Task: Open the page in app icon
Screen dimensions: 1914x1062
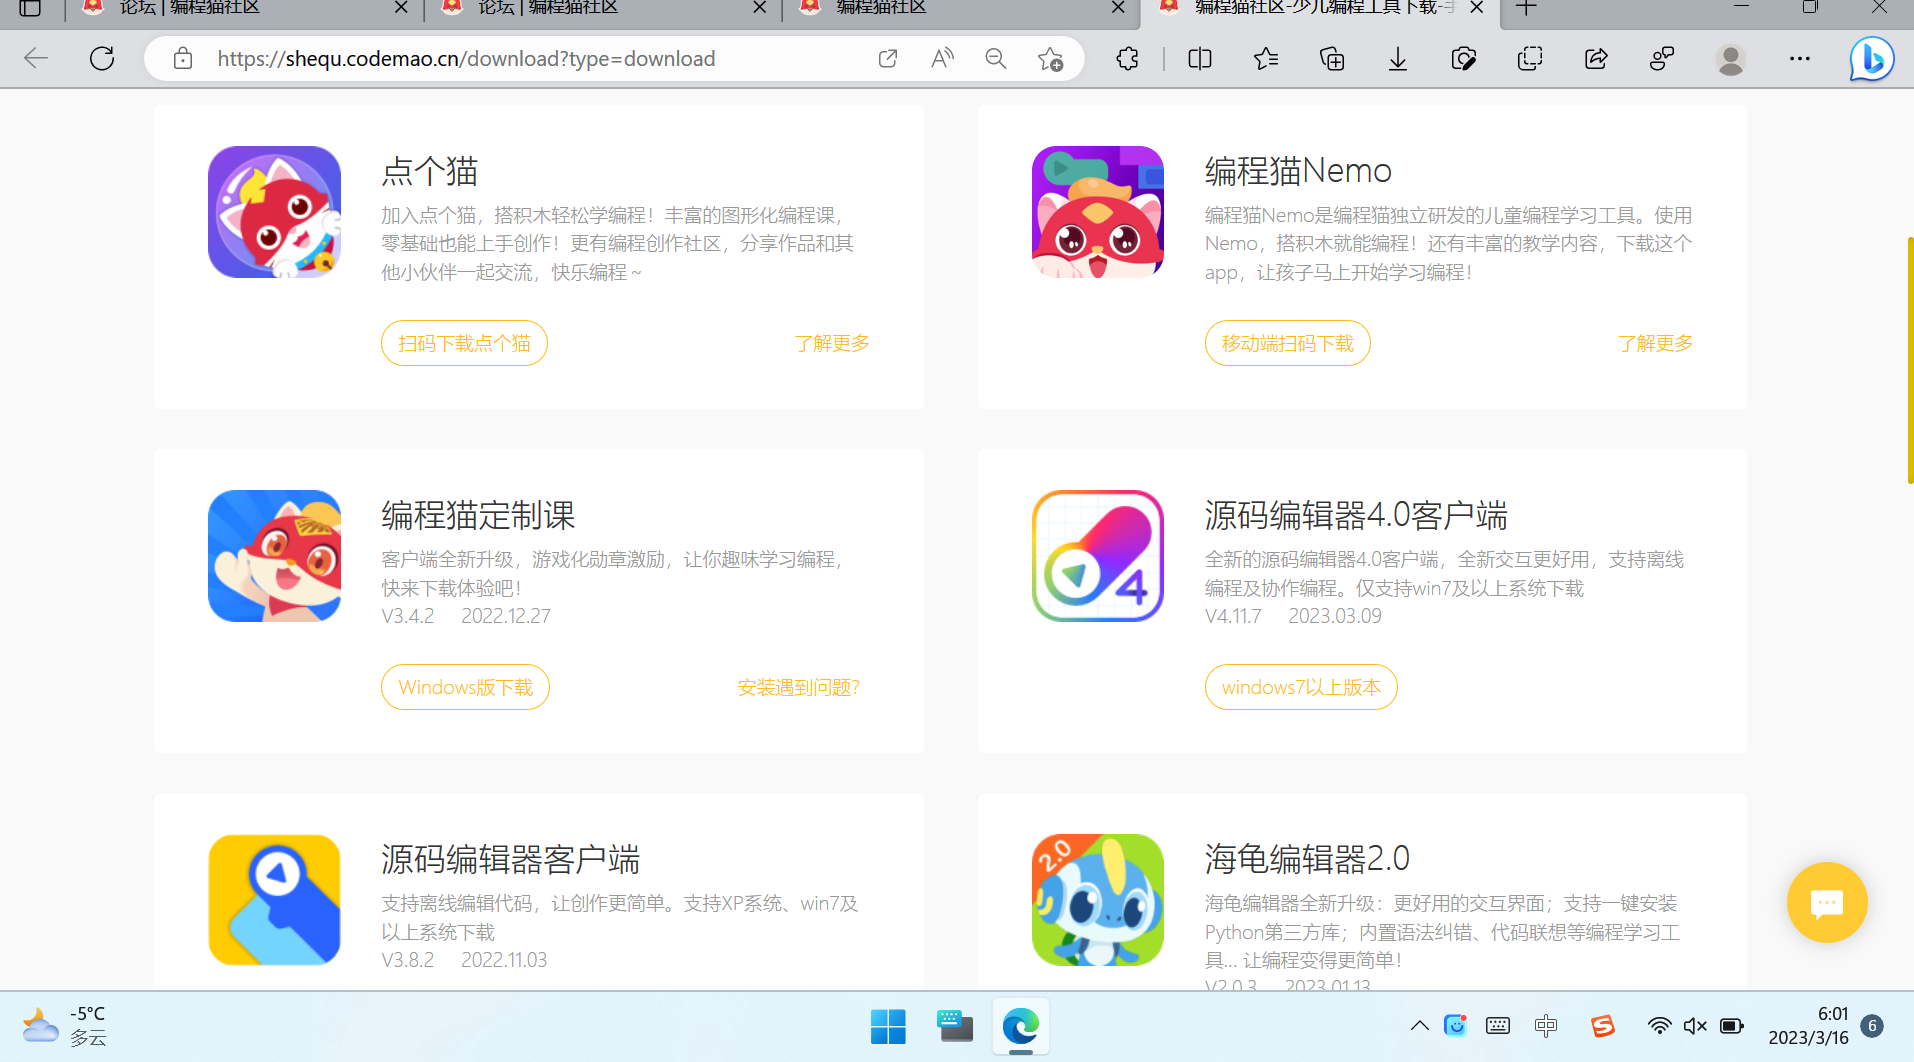Action: (x=887, y=59)
